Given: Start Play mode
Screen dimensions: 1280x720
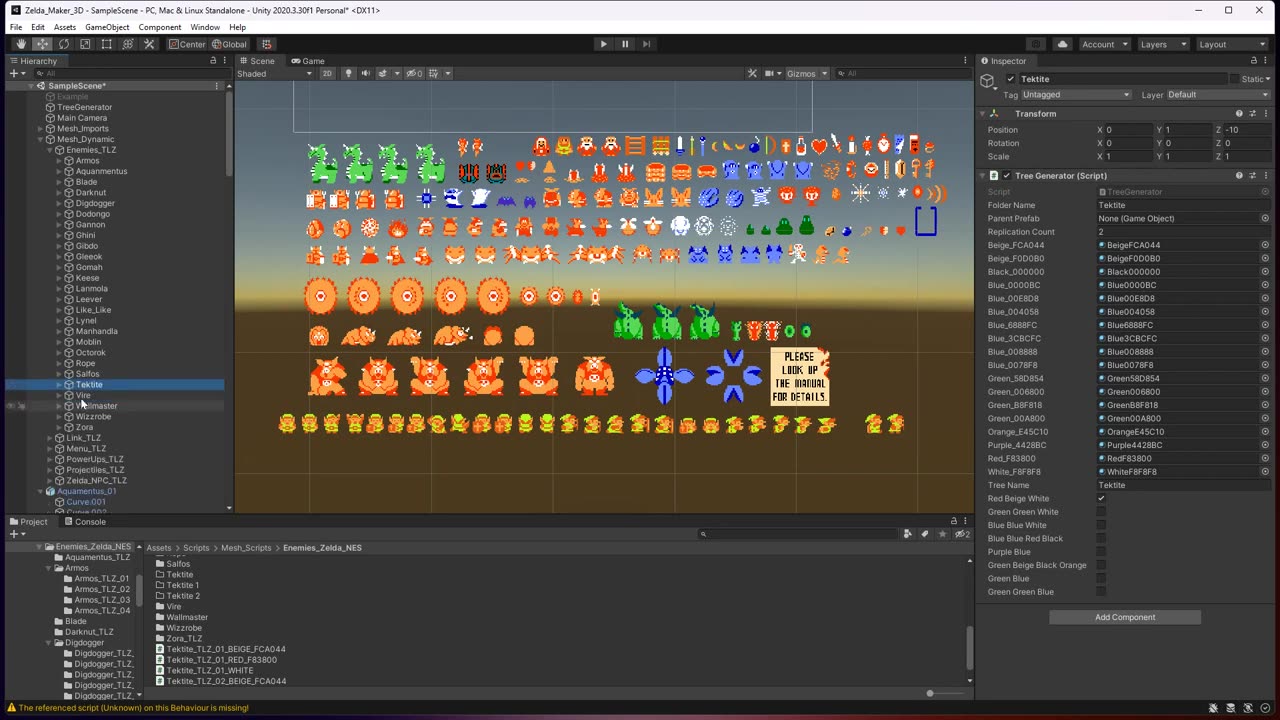Looking at the screenshot, I should pos(603,44).
